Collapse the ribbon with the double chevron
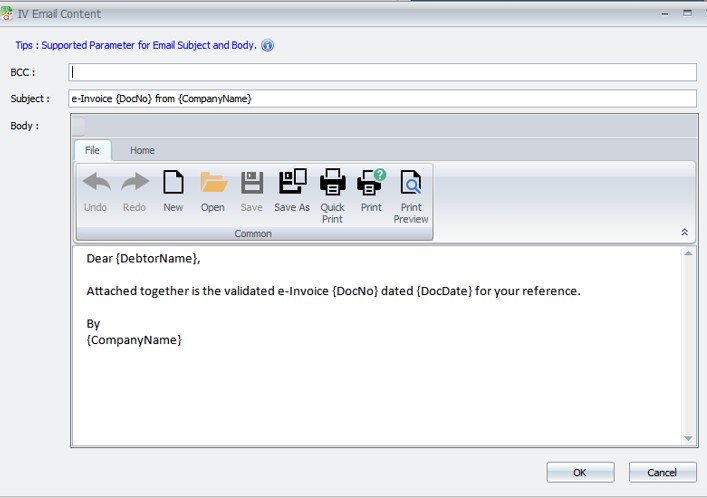The width and height of the screenshot is (707, 498). (685, 232)
